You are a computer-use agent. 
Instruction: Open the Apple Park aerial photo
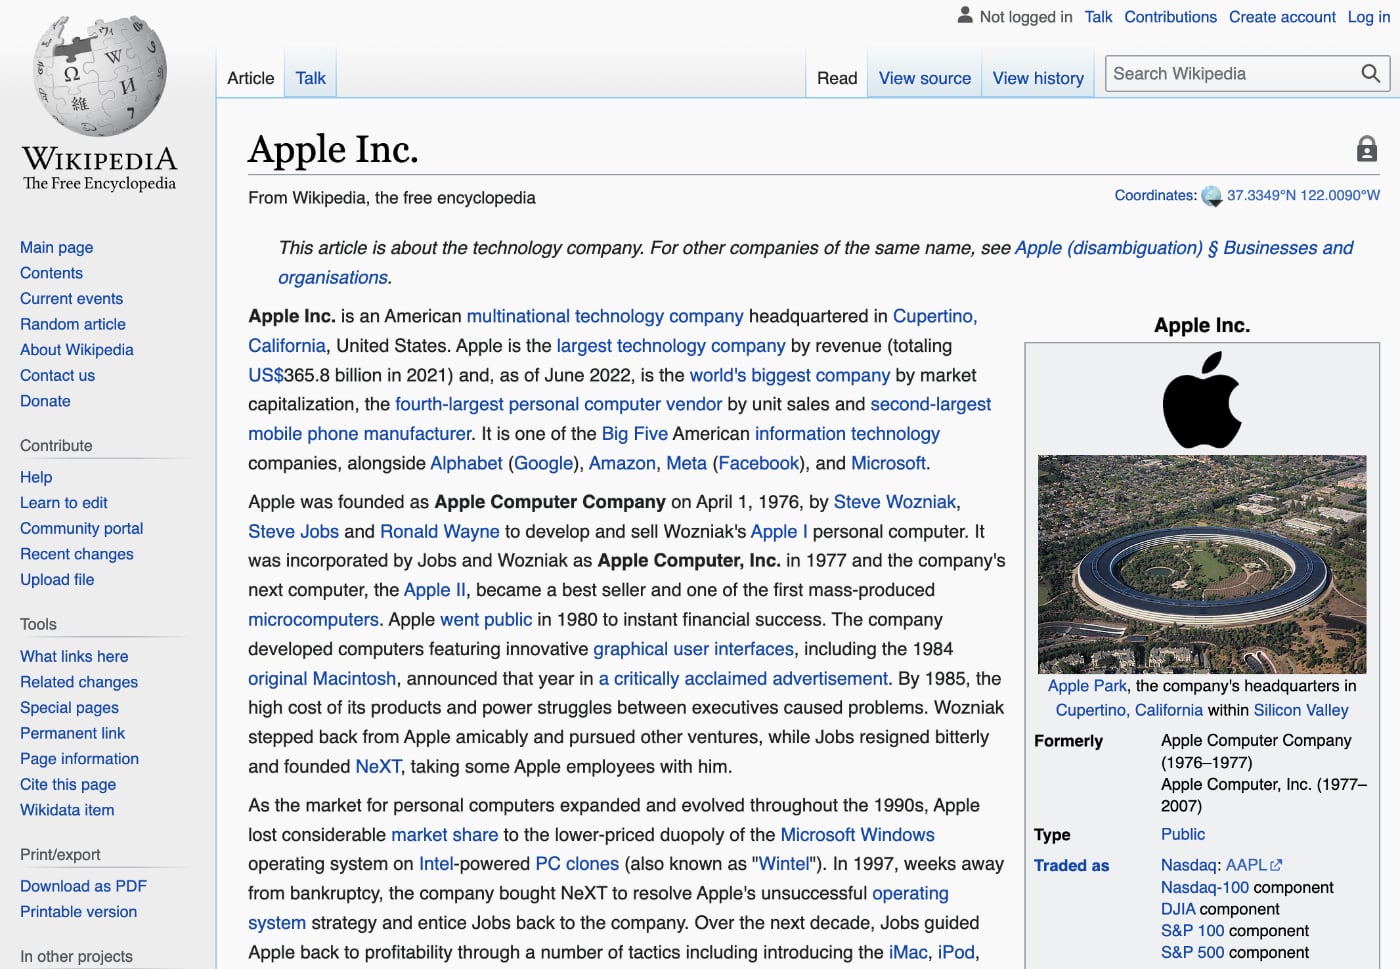(1202, 564)
